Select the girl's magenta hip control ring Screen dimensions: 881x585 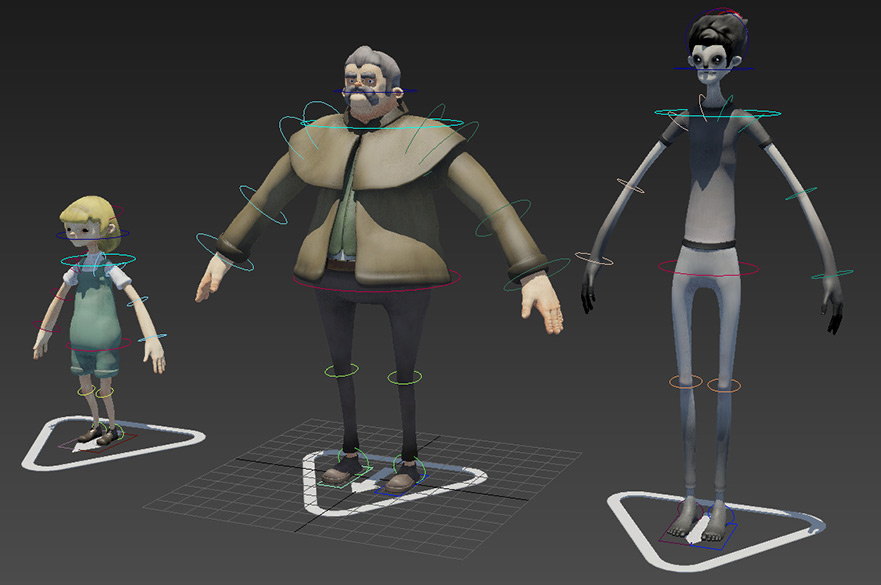click(x=99, y=344)
